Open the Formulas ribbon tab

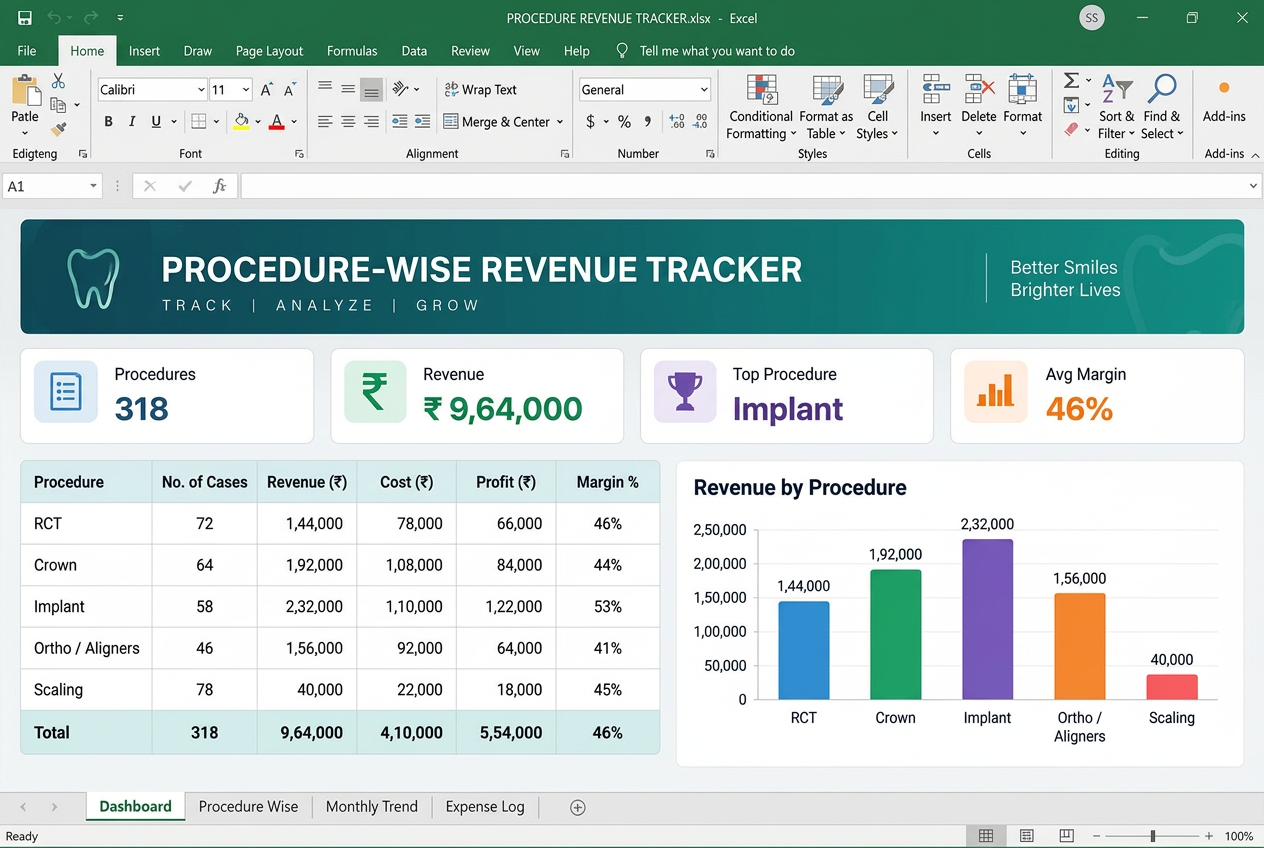[352, 51]
